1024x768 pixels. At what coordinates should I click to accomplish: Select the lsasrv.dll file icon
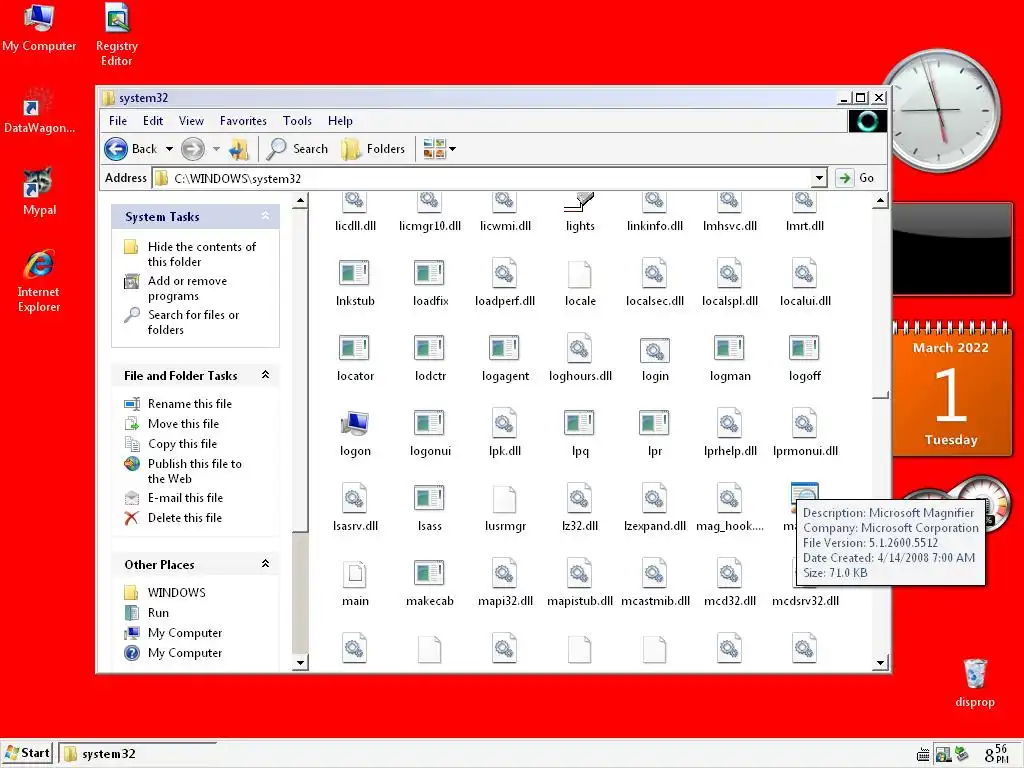point(355,509)
